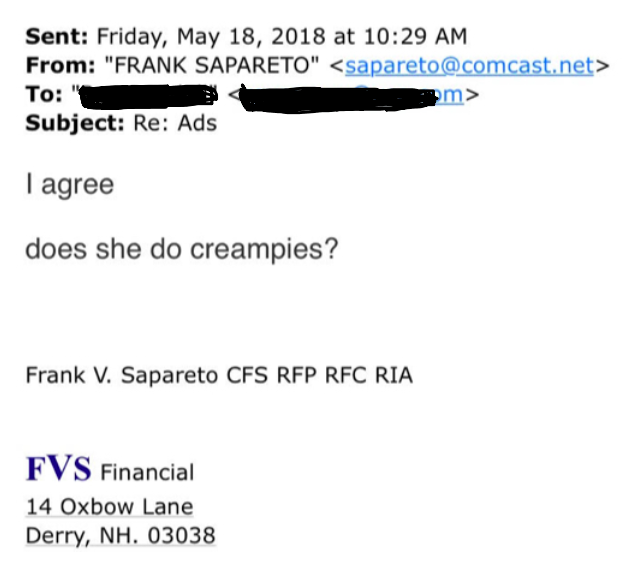Click the bold Sent: header label
The image size is (637, 573).
(56, 37)
